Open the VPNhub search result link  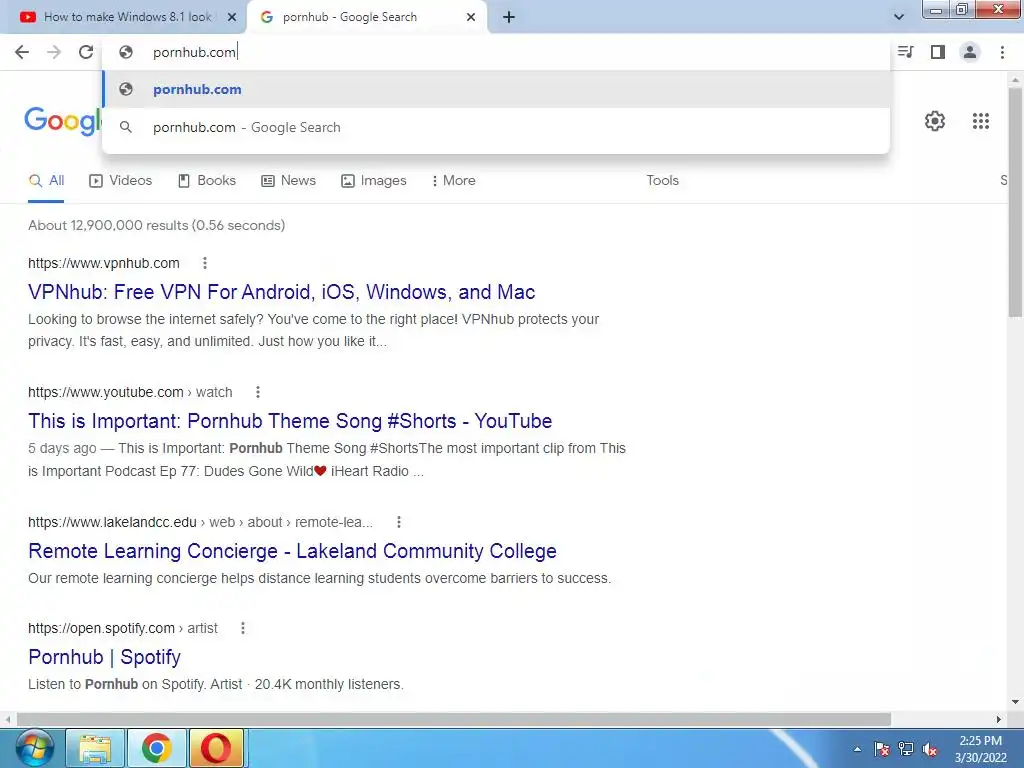click(x=281, y=292)
